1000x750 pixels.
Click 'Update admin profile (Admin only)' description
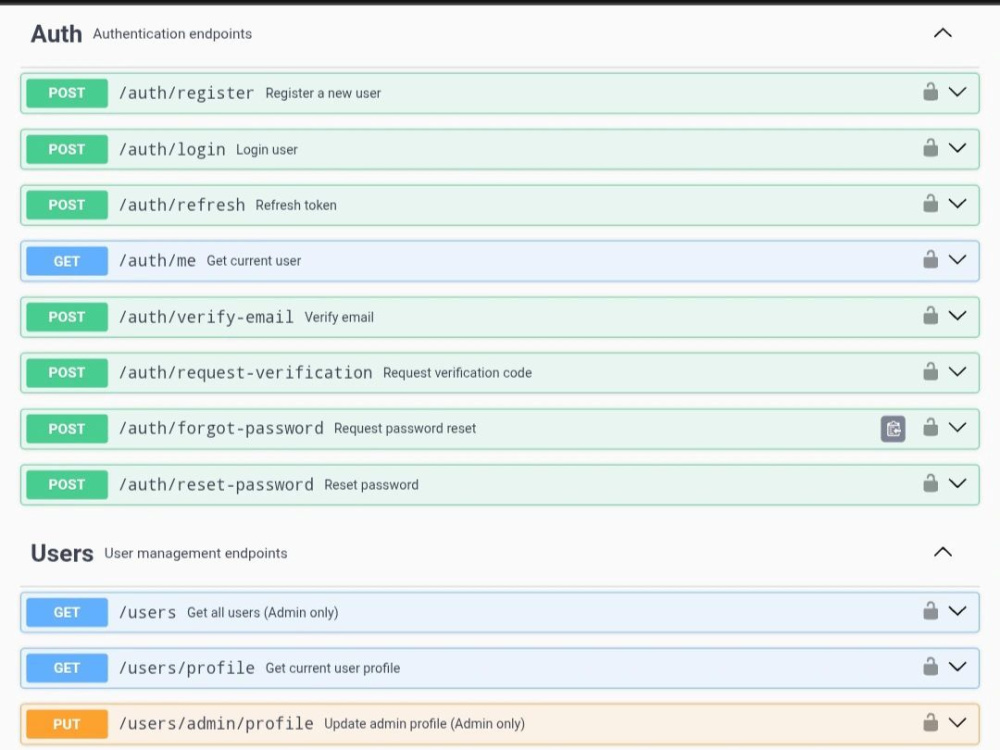tap(425, 724)
